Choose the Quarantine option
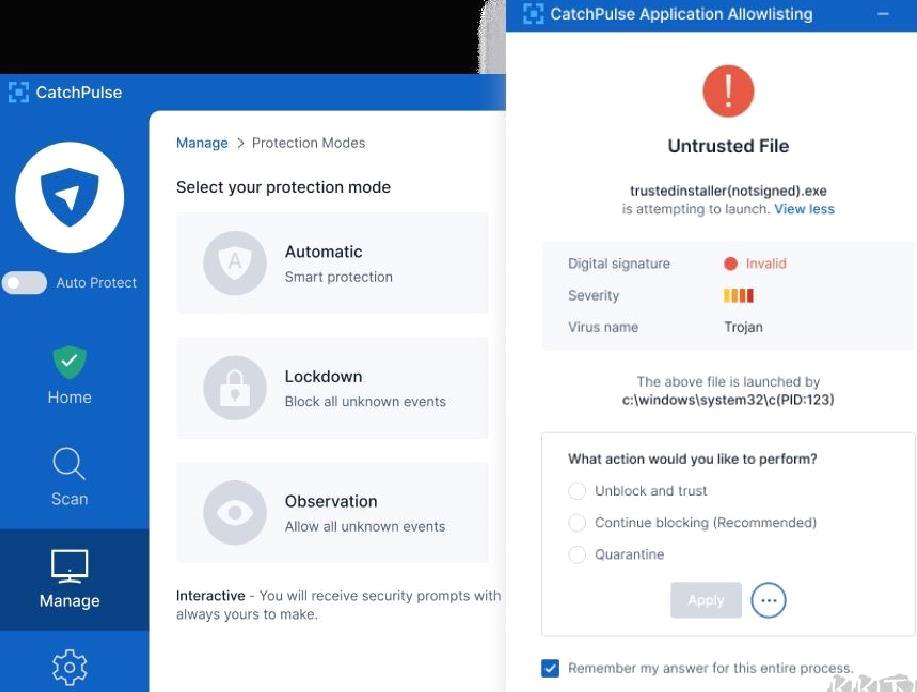The height and width of the screenshot is (692, 917). click(x=616, y=554)
